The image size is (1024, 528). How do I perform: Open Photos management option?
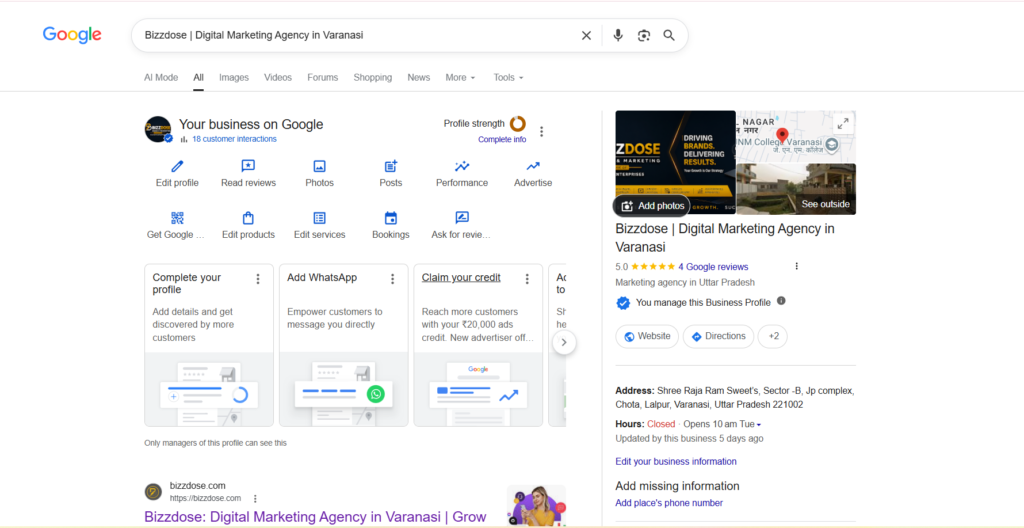(x=319, y=174)
